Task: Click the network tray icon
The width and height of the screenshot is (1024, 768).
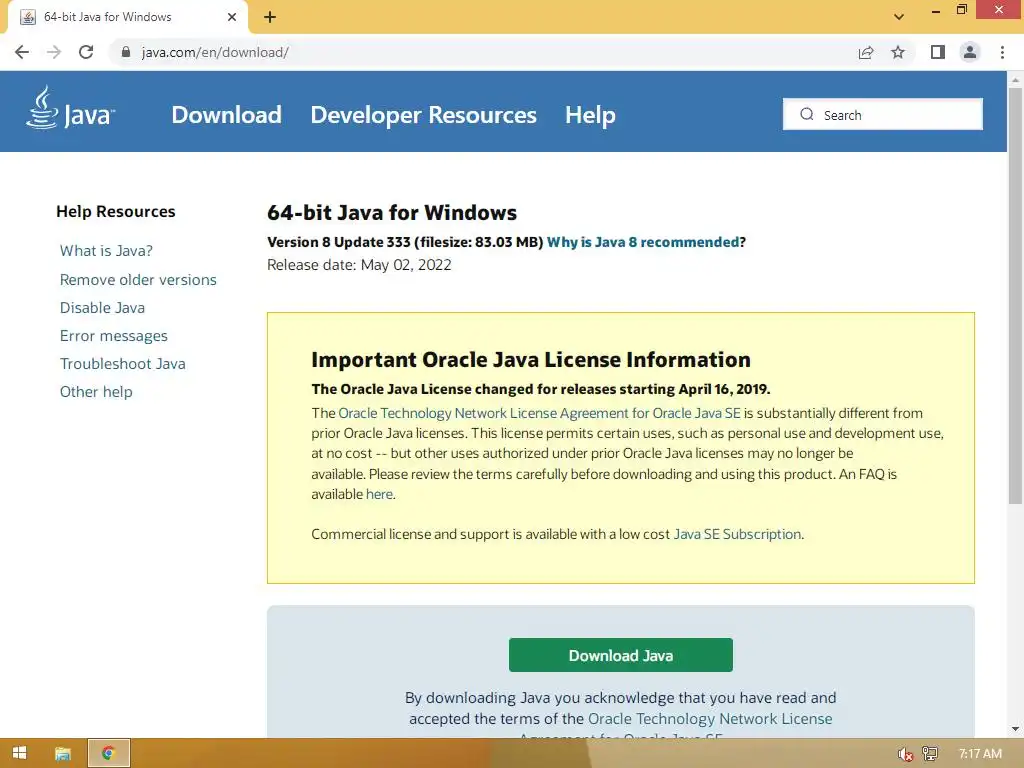Action: (930, 754)
